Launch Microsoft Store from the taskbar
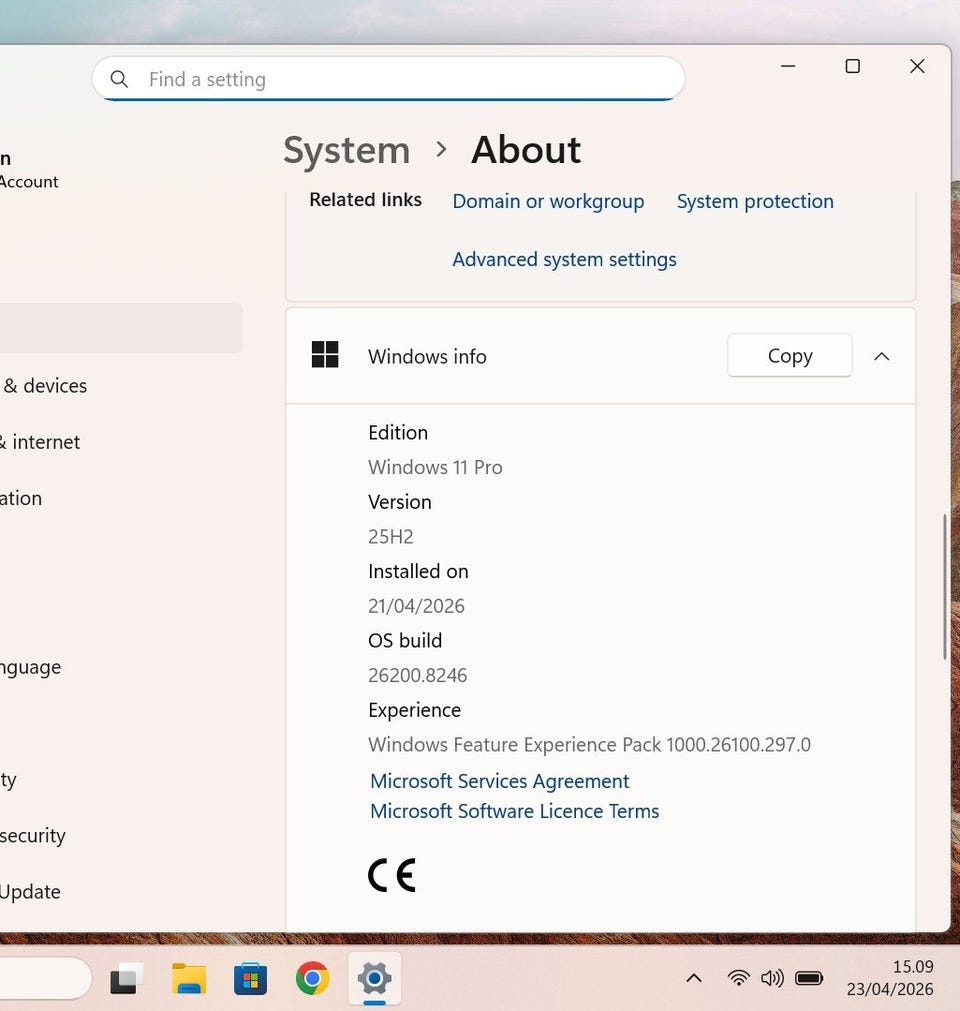The image size is (960, 1011). (250, 978)
